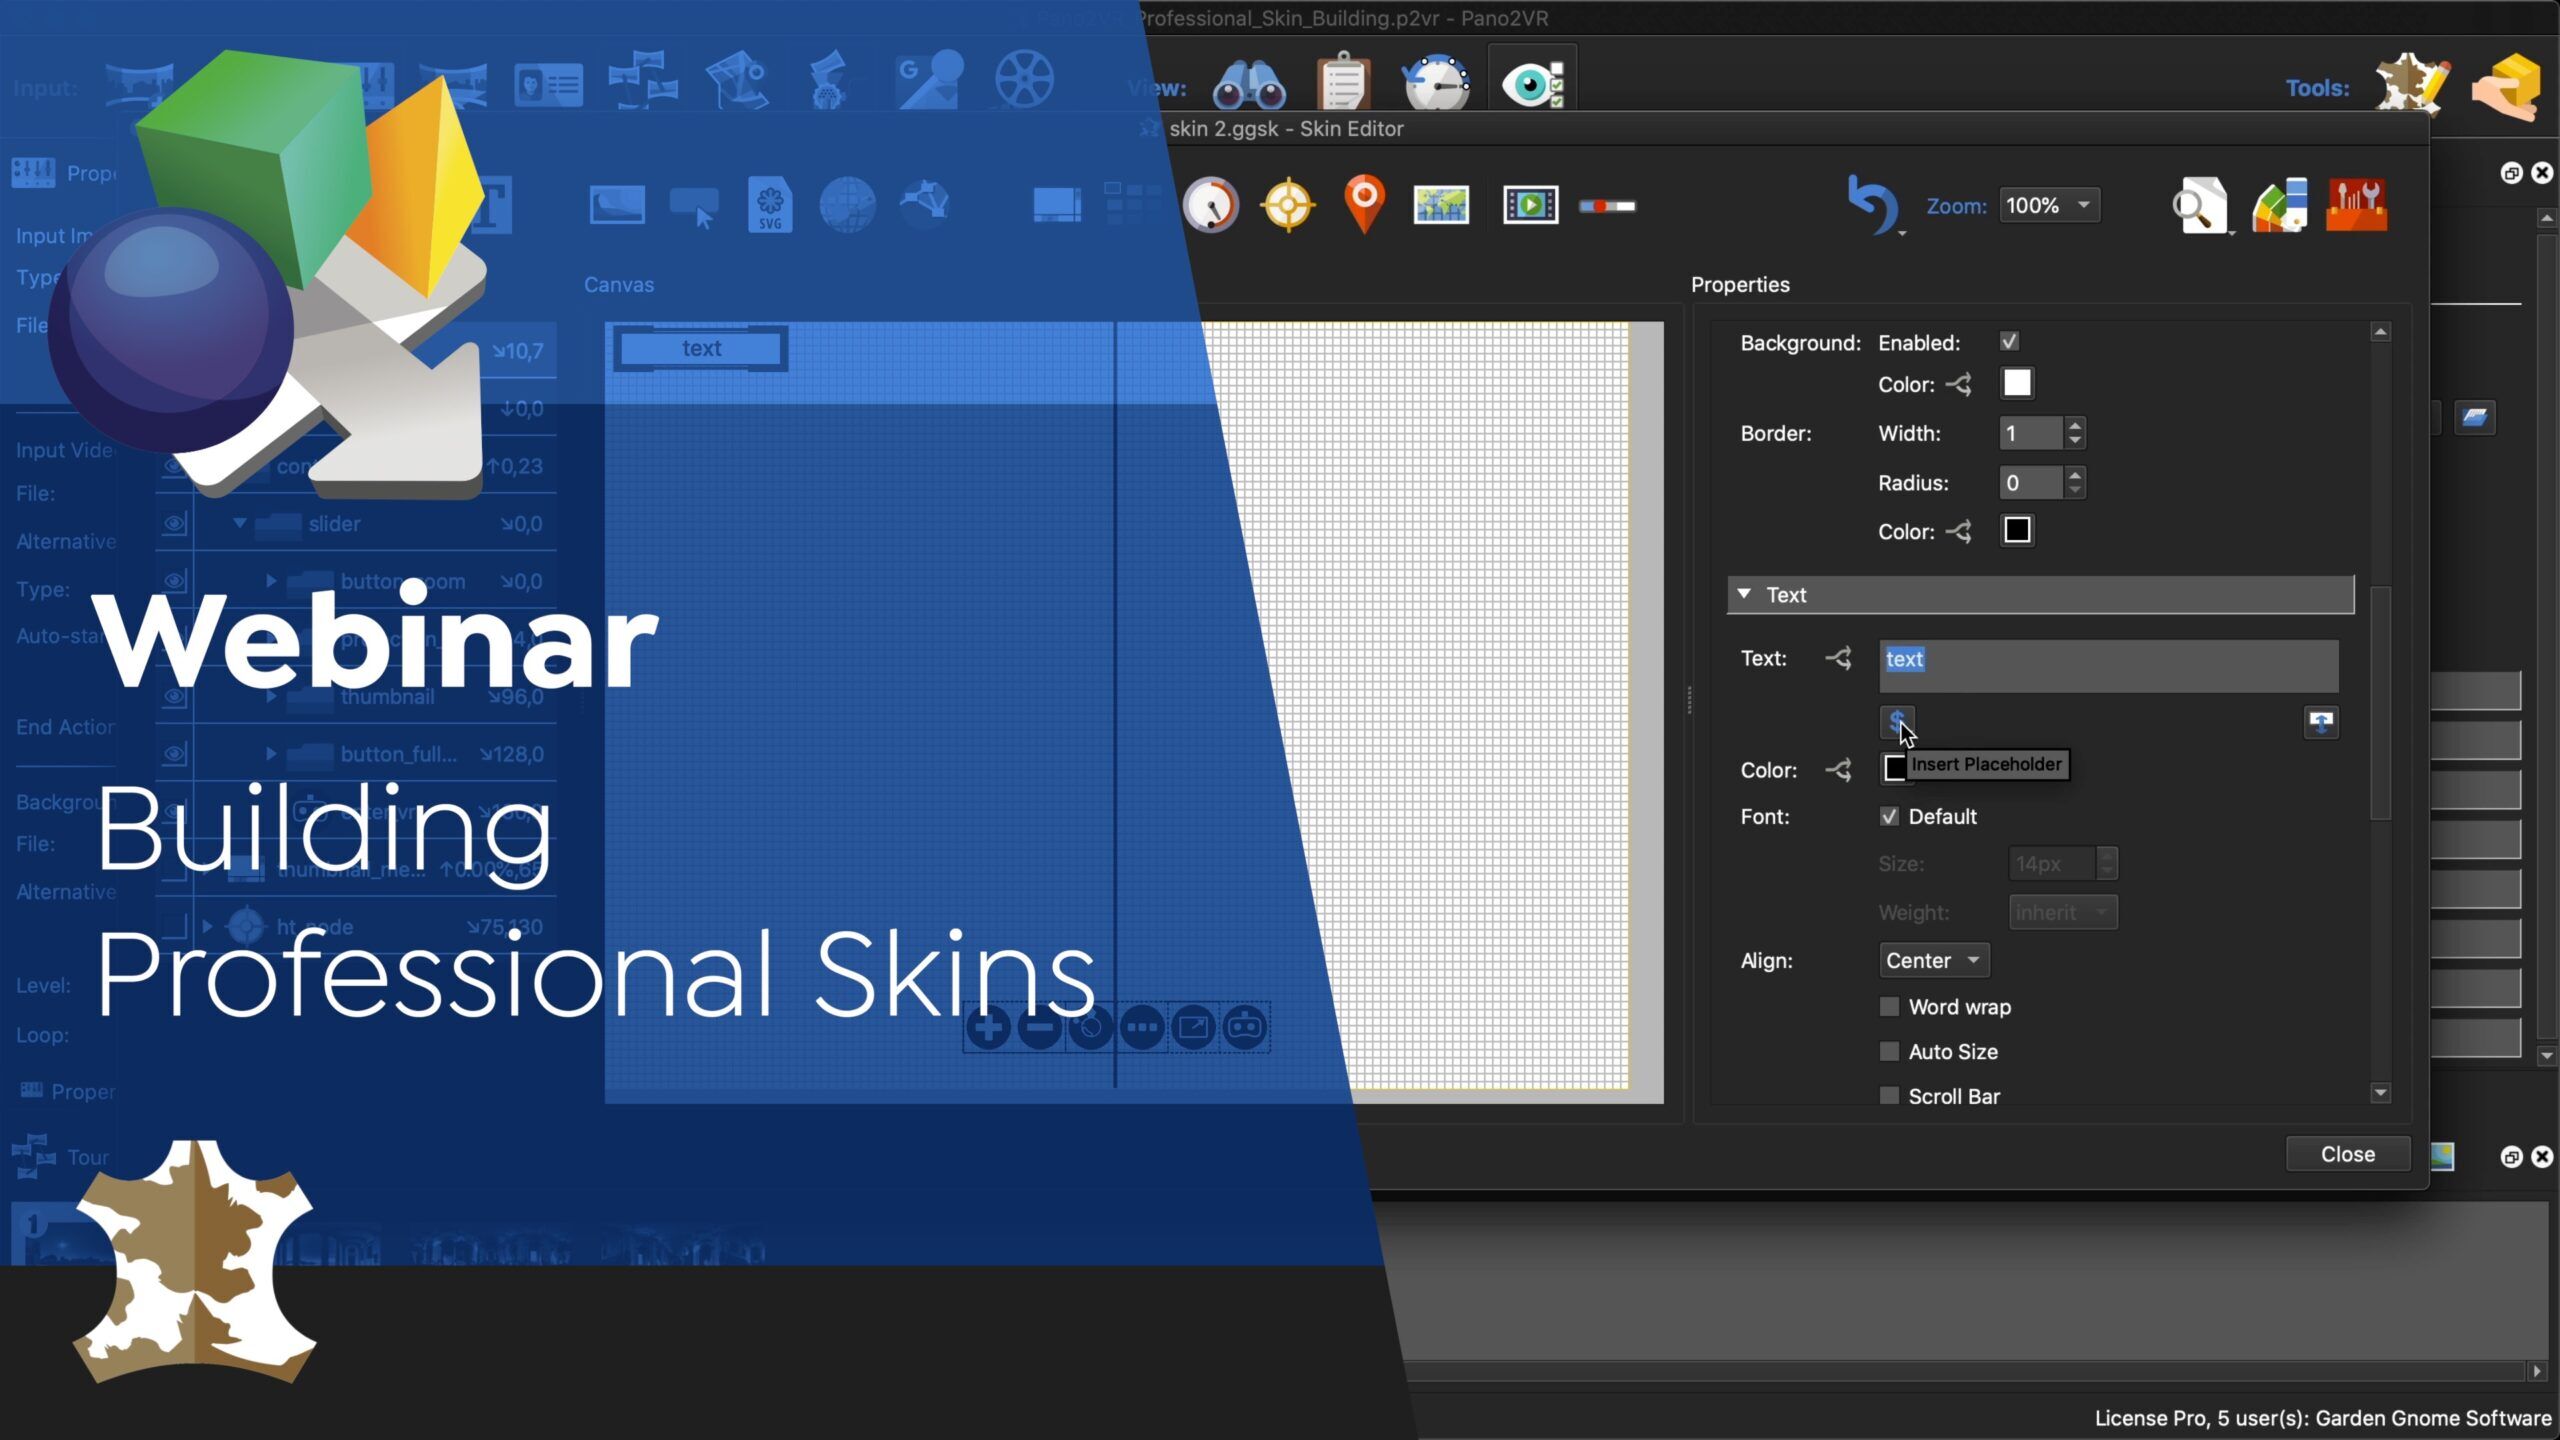This screenshot has width=2560, height=1440.
Task: Collapse the Text properties section
Action: (x=1745, y=594)
